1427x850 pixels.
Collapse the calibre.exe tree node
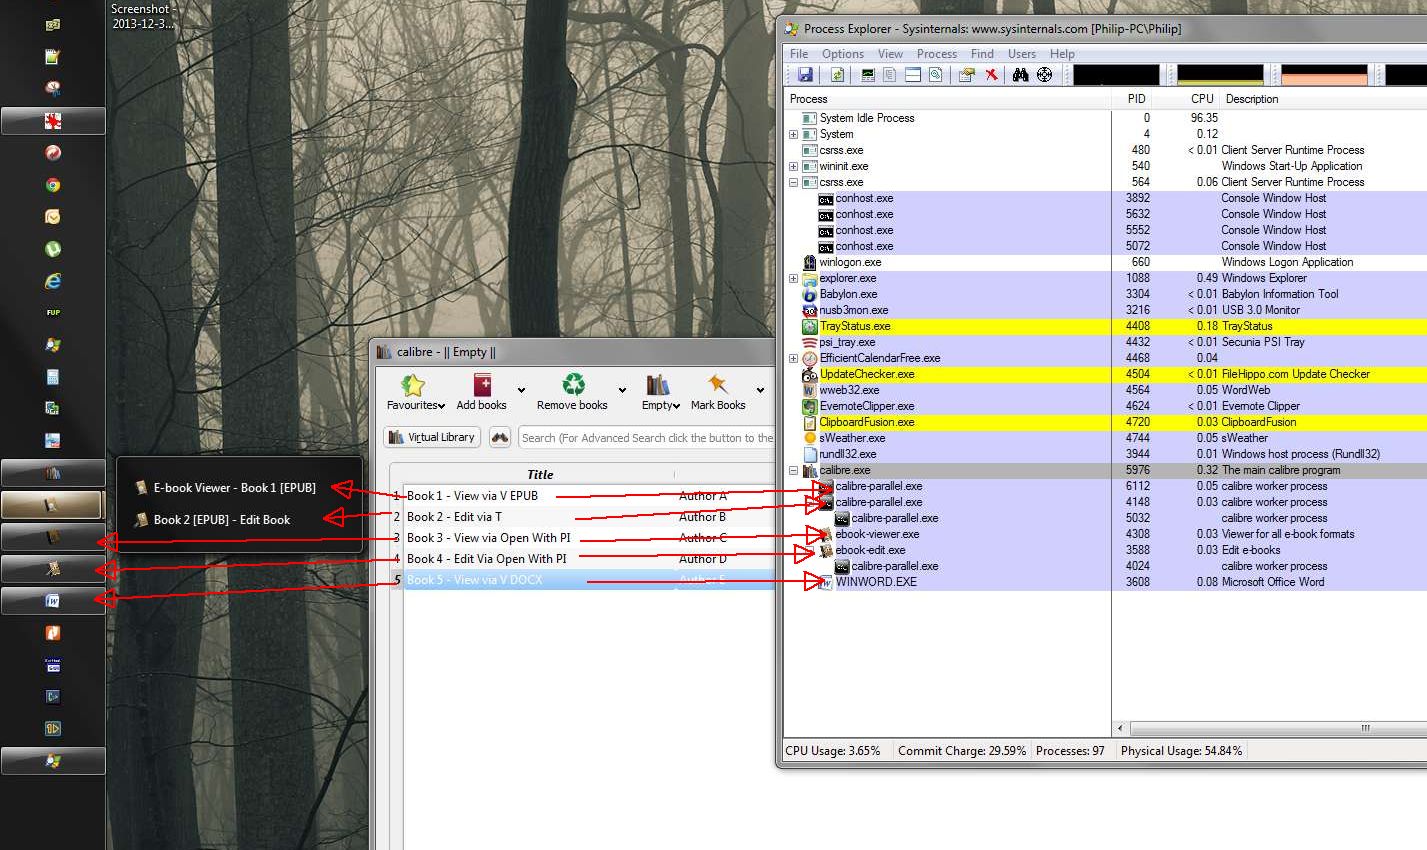(793, 470)
